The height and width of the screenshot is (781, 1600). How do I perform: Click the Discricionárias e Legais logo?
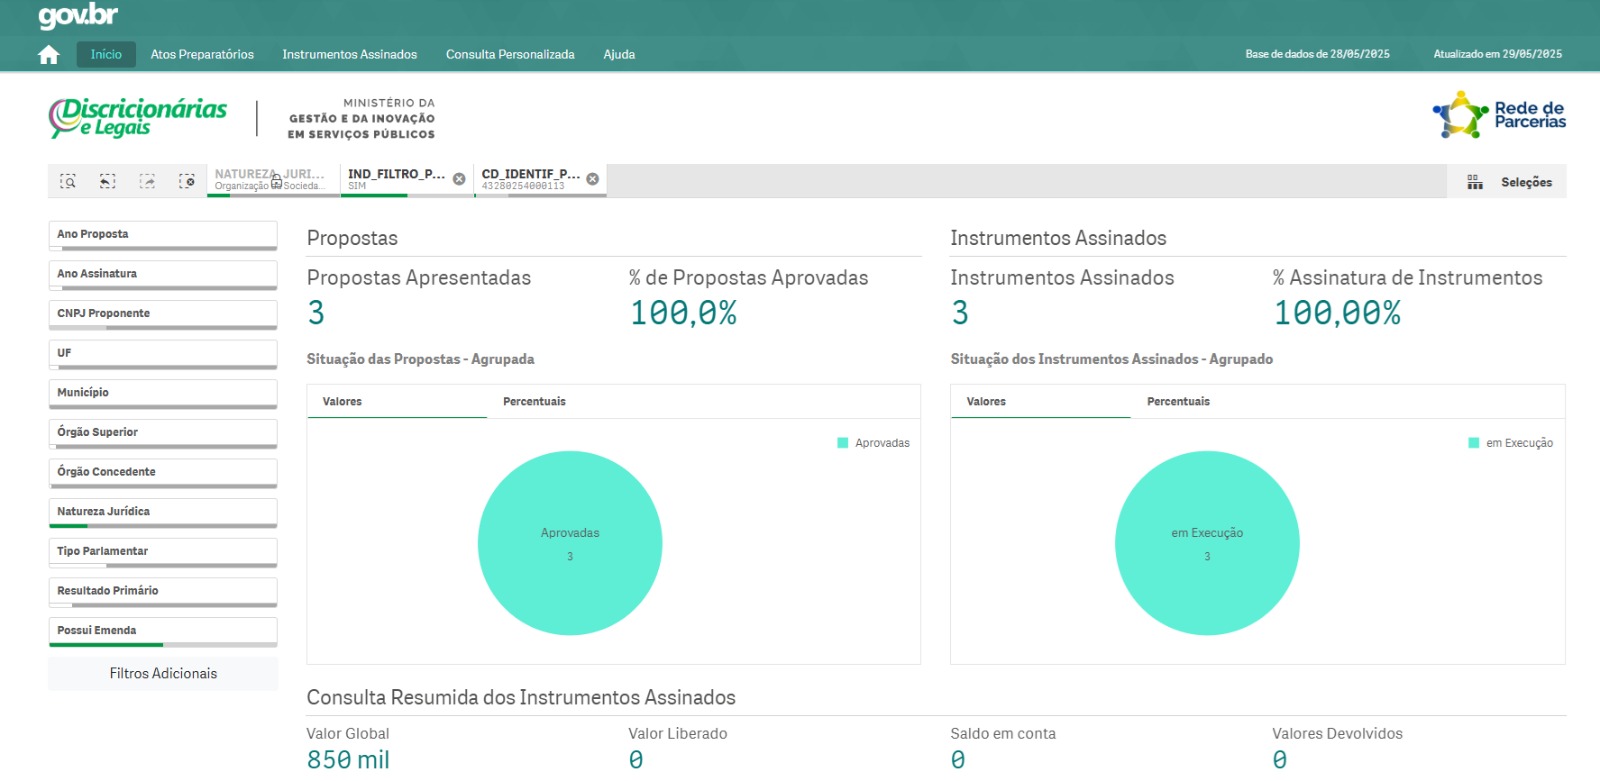(138, 117)
